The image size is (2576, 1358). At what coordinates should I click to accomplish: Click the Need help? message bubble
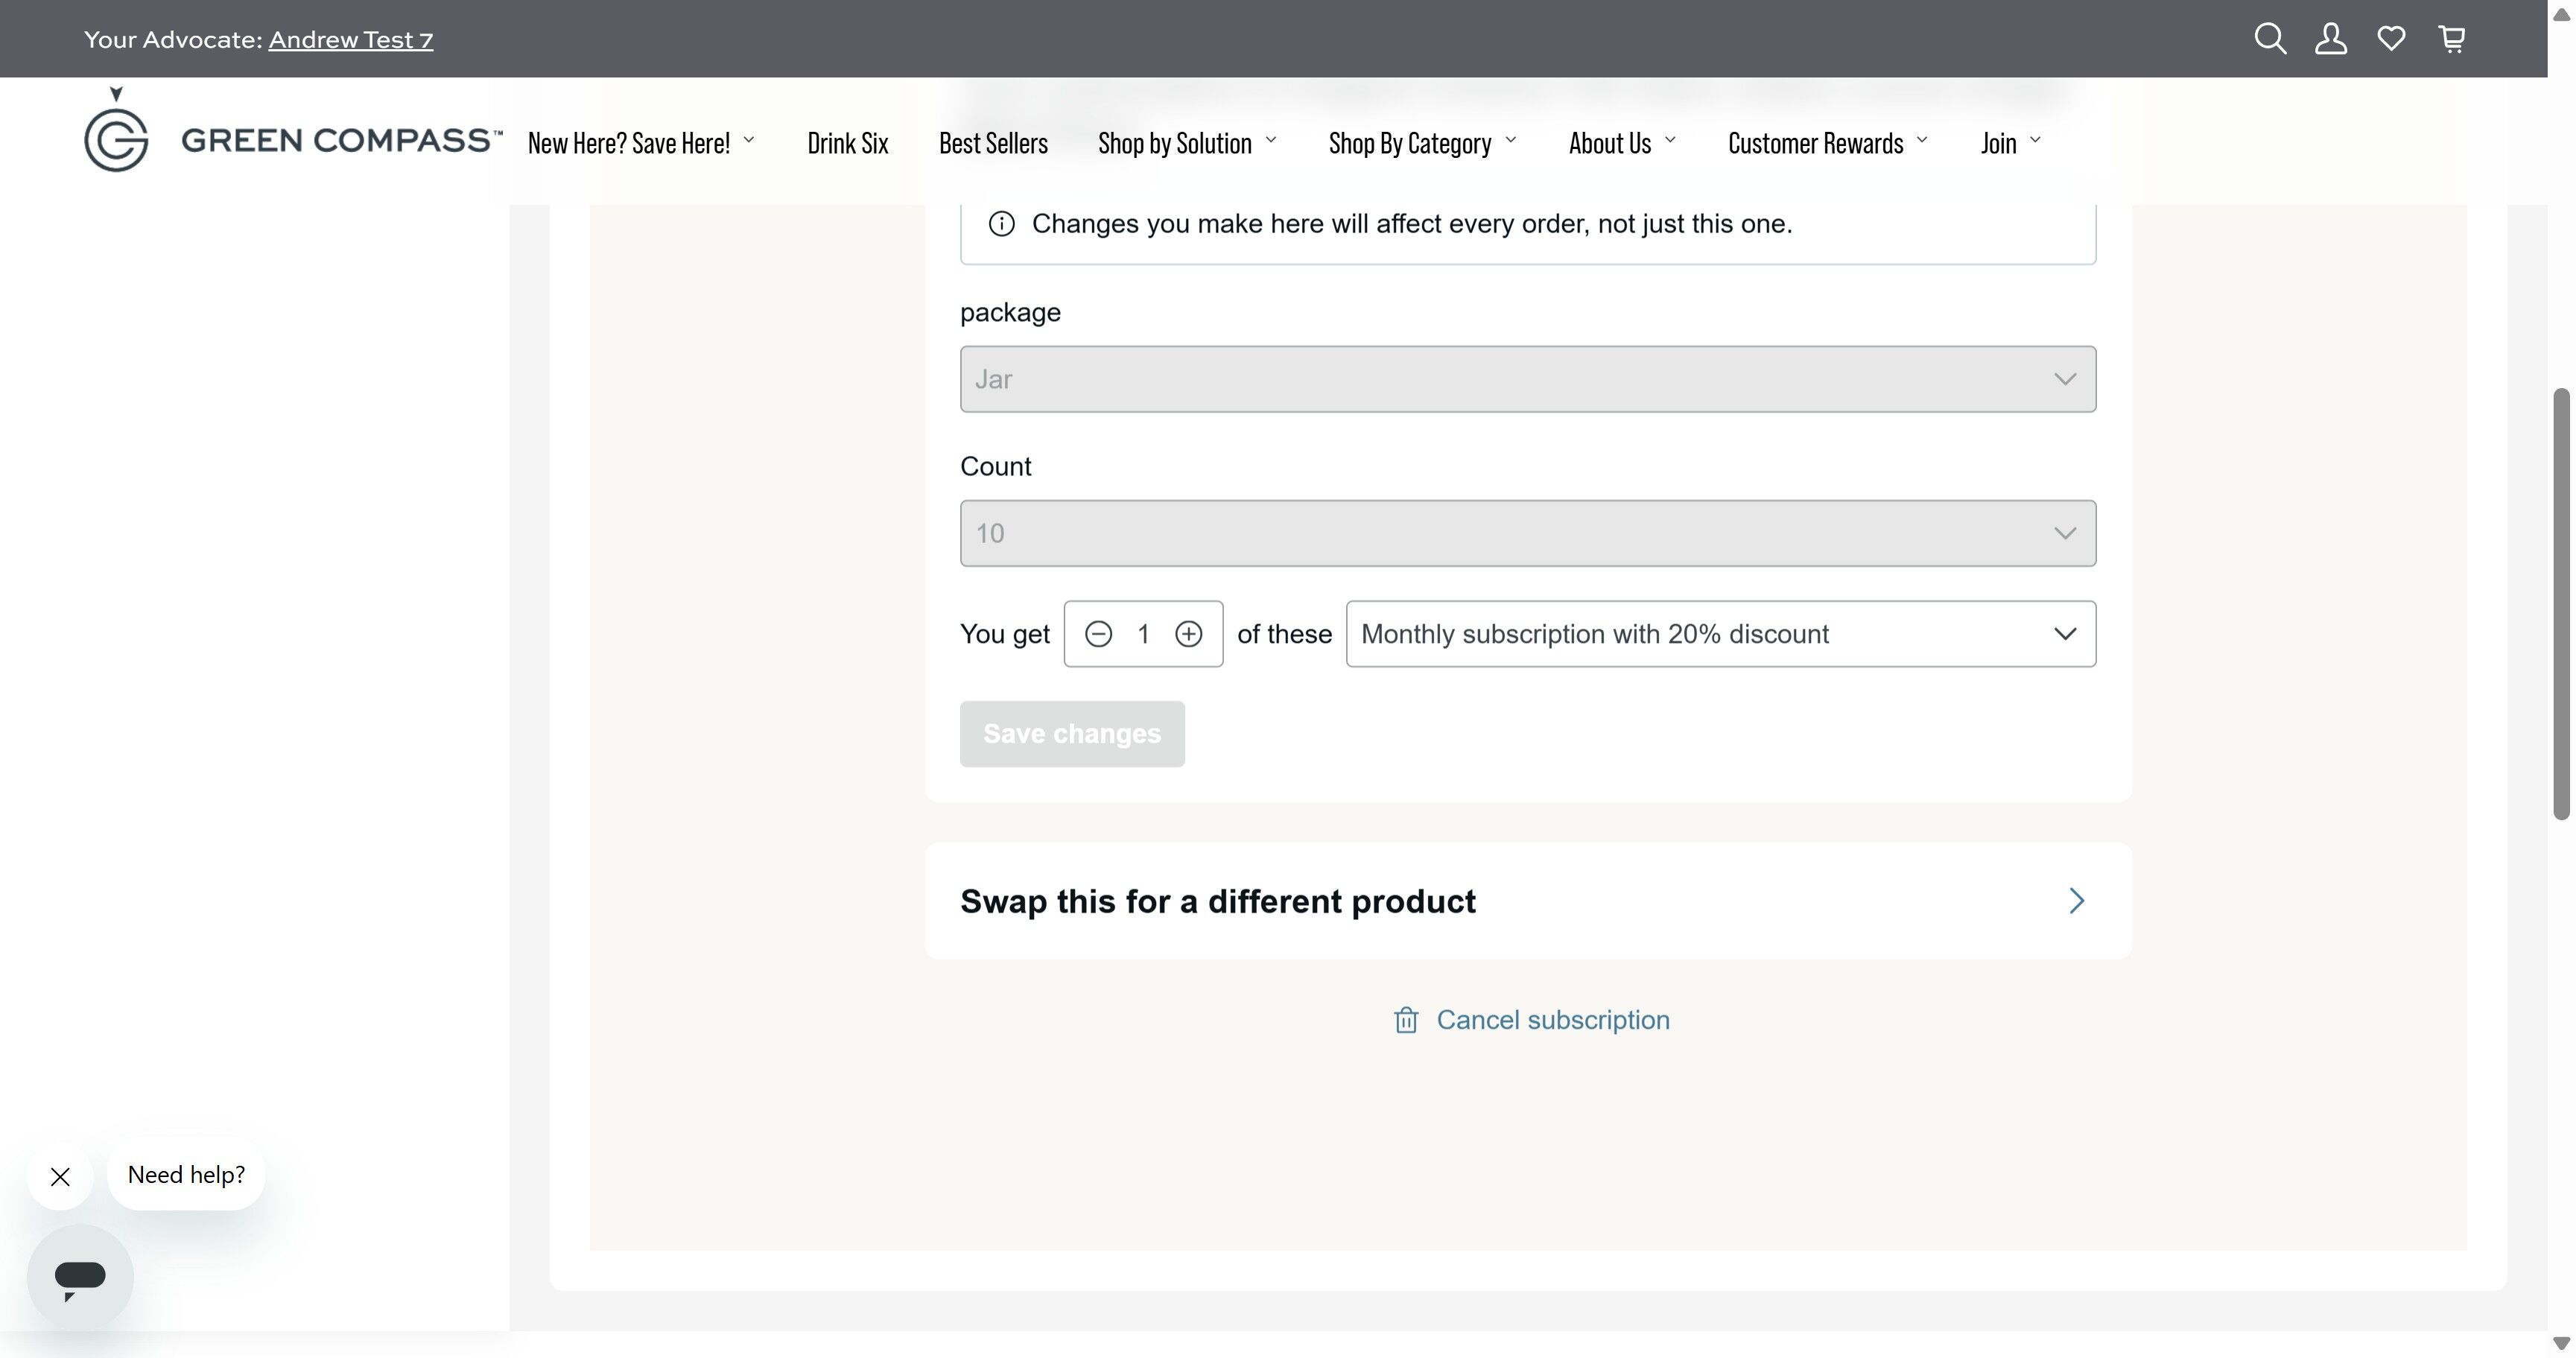(186, 1176)
